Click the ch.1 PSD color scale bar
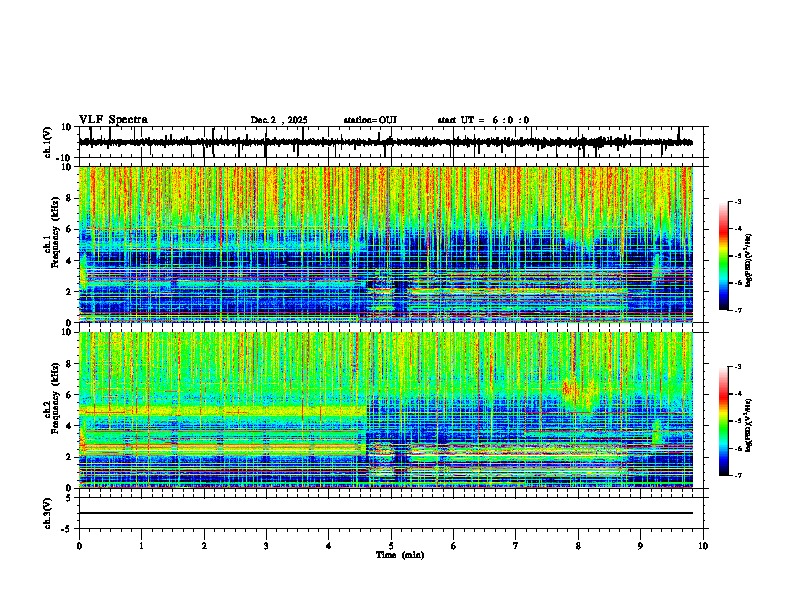The width and height of the screenshot is (792, 612). coord(723,255)
